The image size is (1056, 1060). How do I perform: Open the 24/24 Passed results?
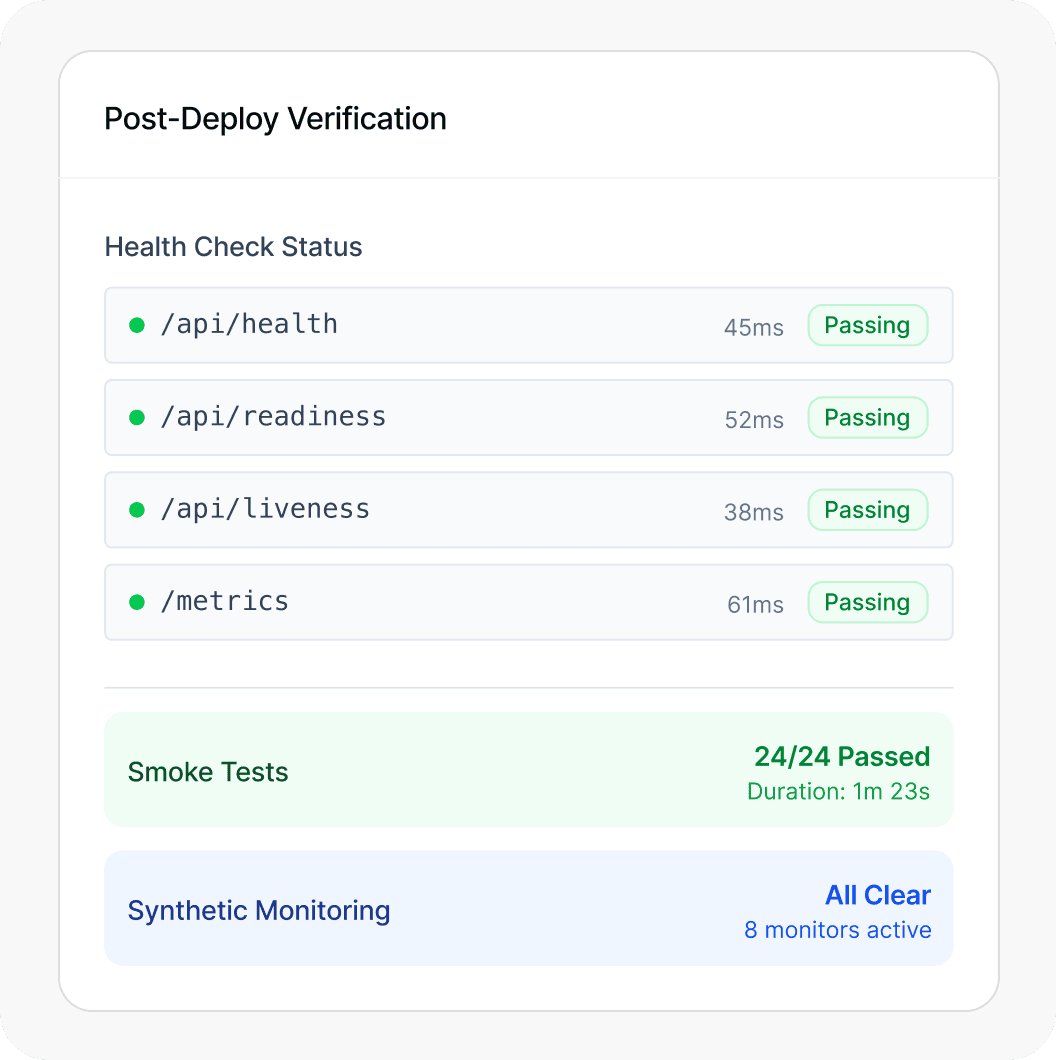[x=841, y=757]
